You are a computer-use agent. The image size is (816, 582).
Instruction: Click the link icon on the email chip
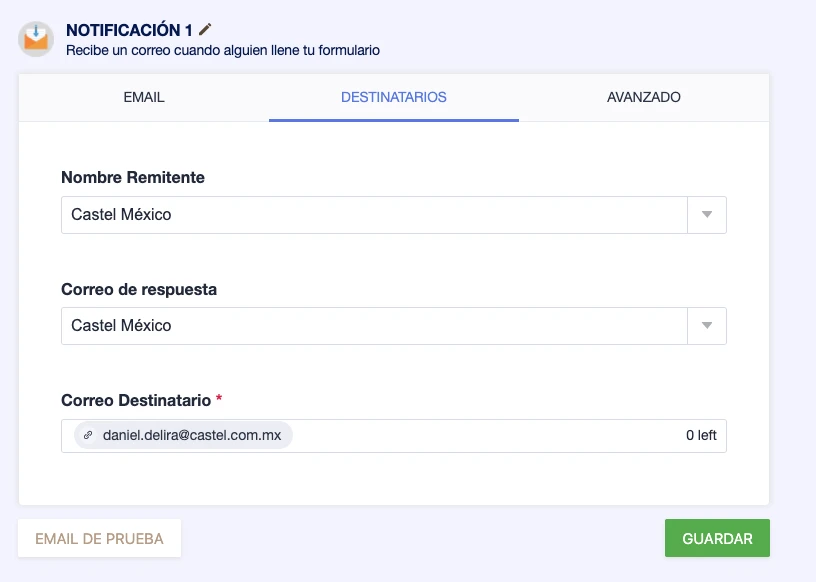click(x=89, y=435)
